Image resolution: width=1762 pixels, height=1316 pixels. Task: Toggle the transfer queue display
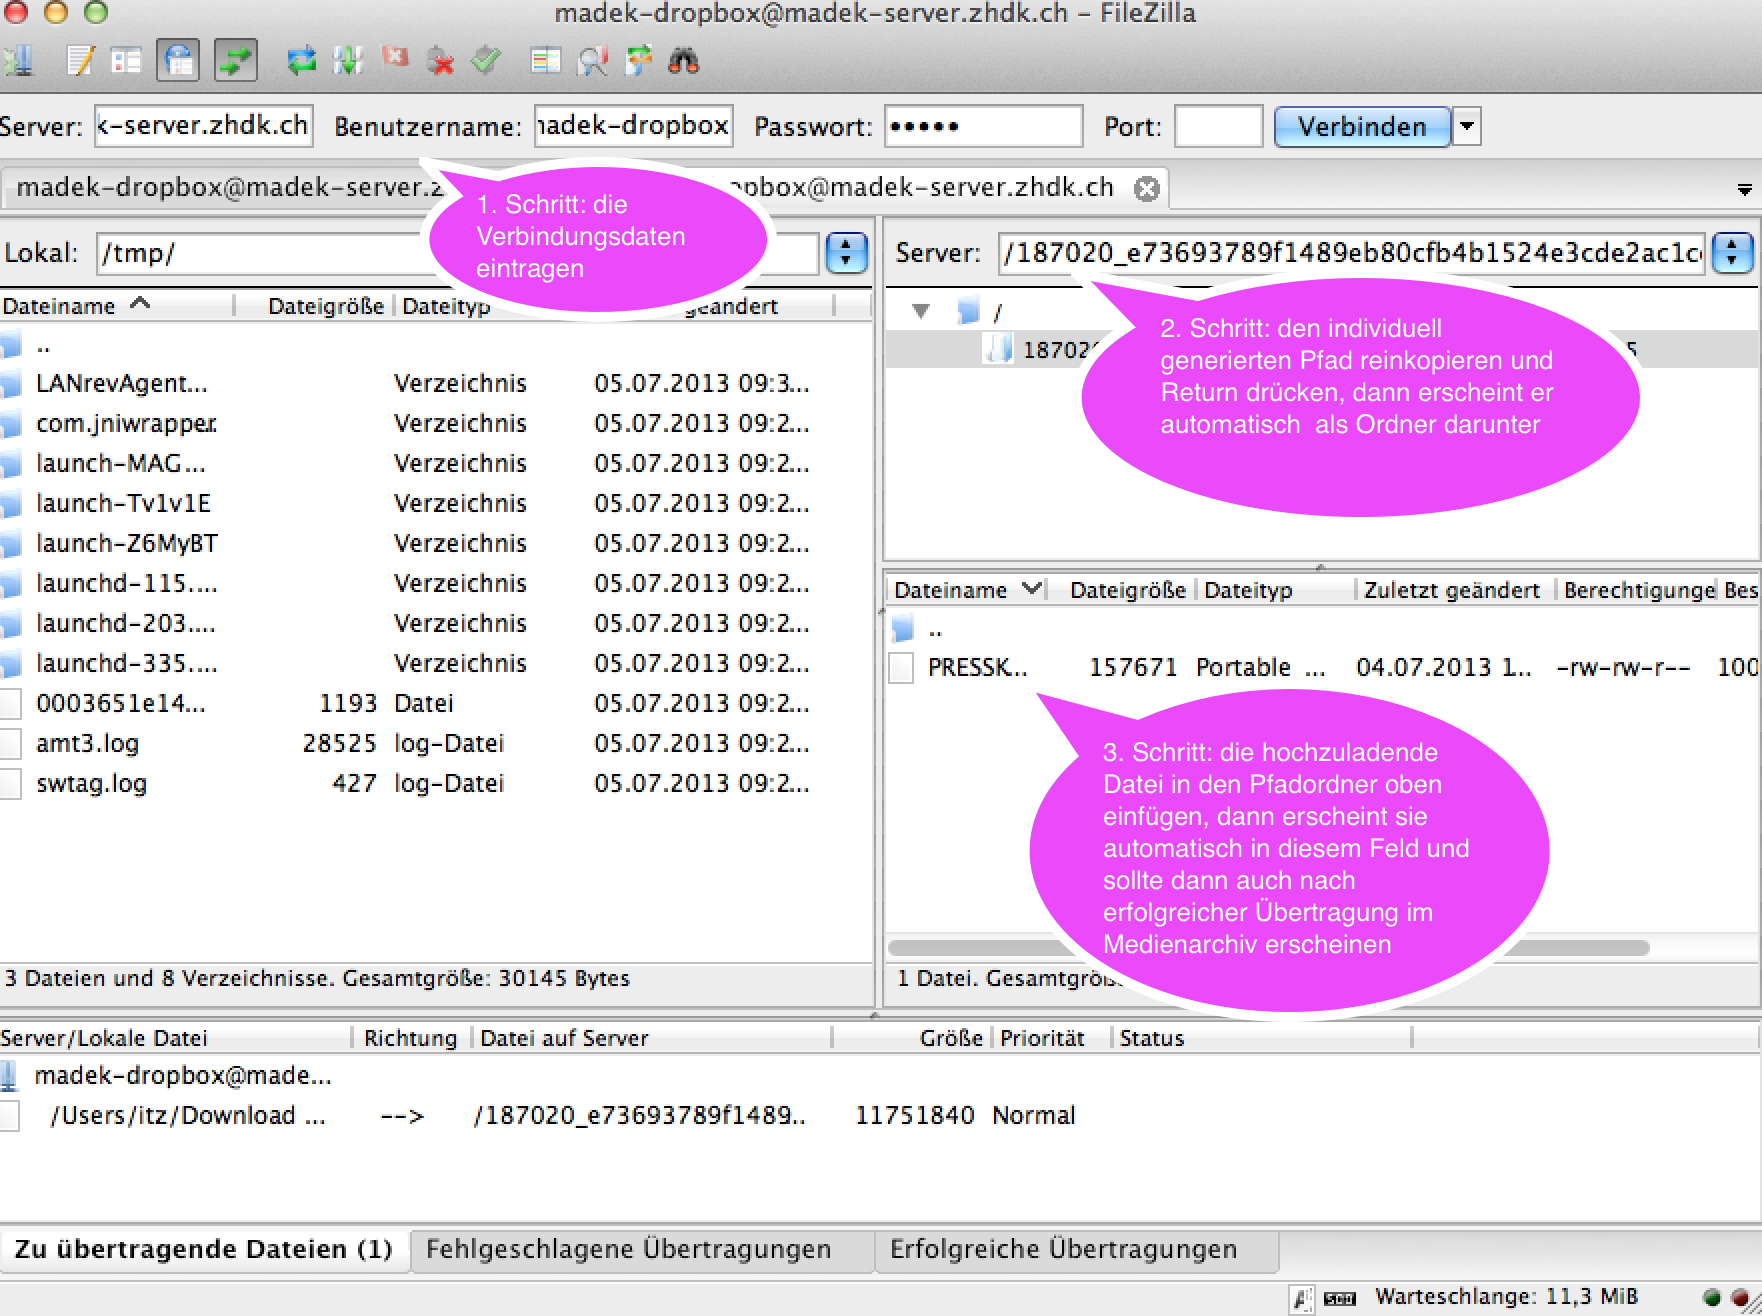pyautogui.click(x=236, y=61)
